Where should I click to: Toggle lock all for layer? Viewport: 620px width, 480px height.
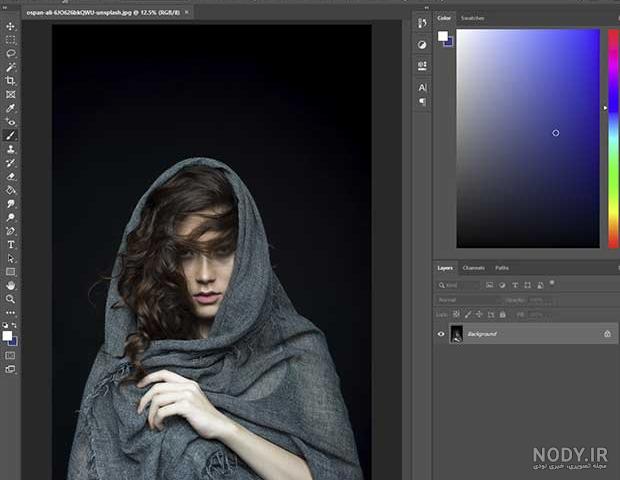click(x=503, y=314)
